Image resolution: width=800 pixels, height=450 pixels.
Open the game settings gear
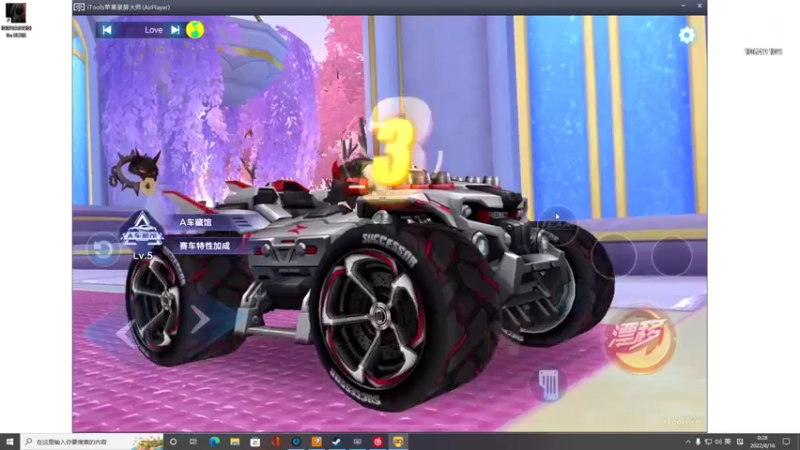687,35
